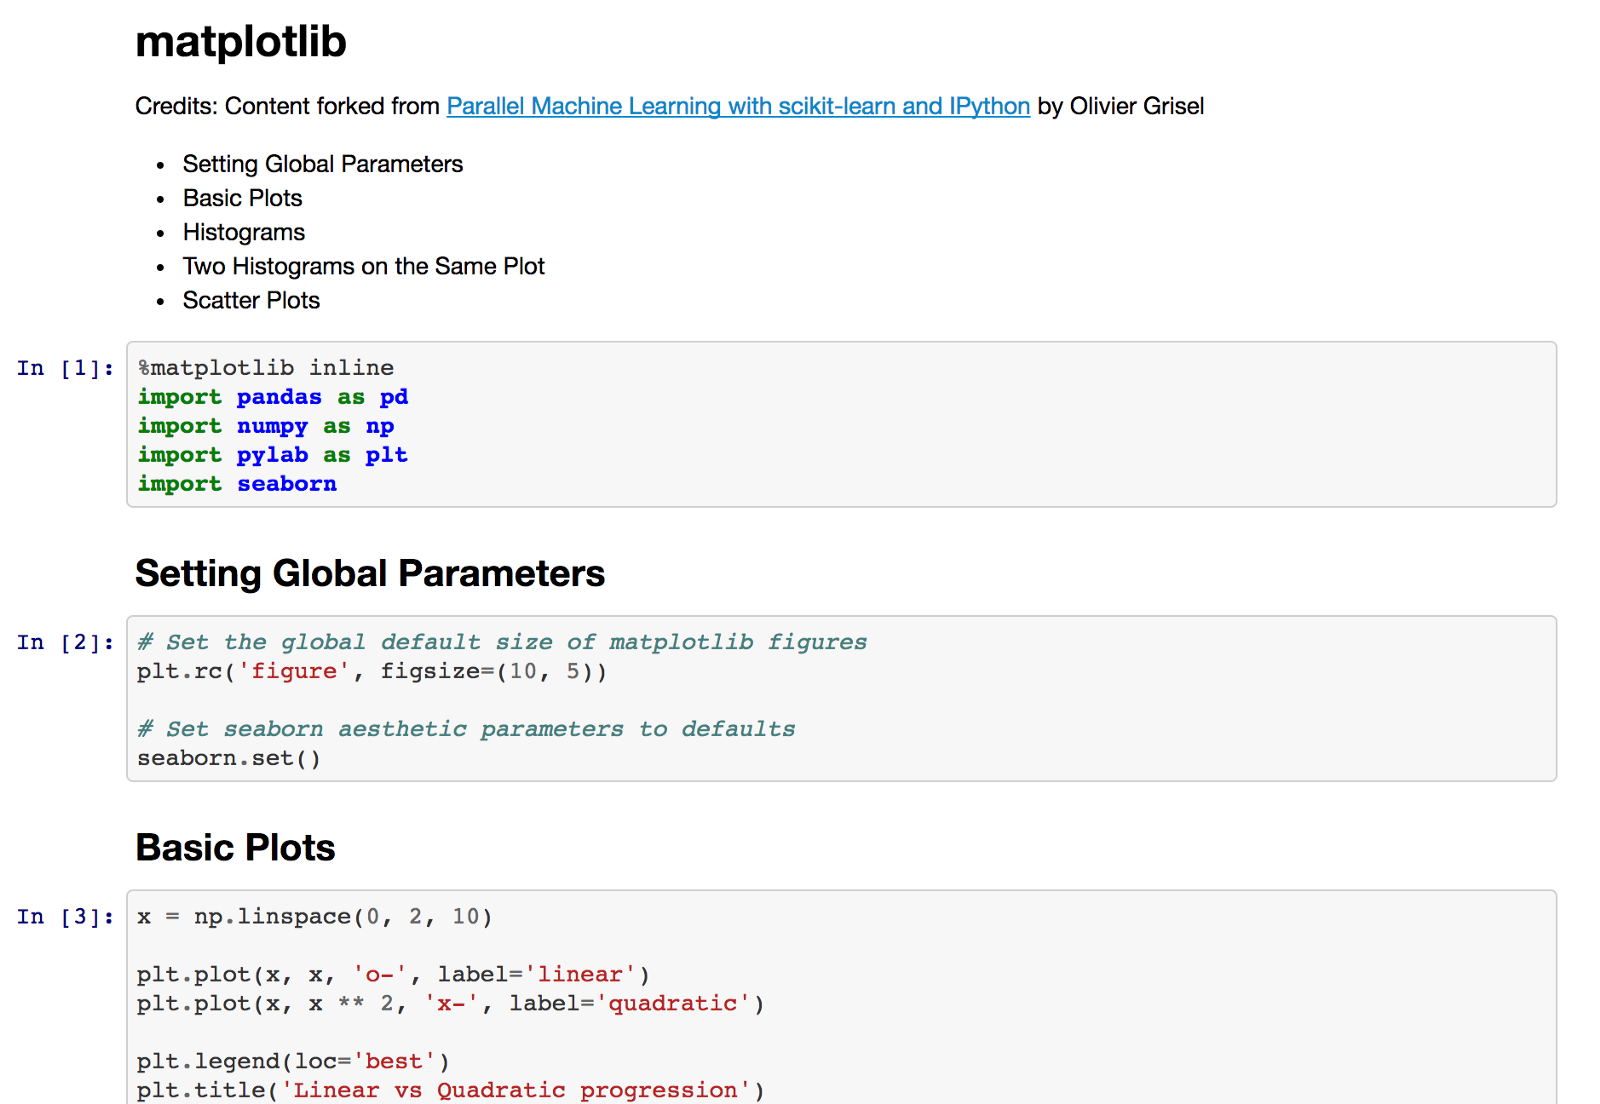Select the Setting Global Parameters bullet list item
Image resolution: width=1600 pixels, height=1104 pixels.
tap(322, 164)
